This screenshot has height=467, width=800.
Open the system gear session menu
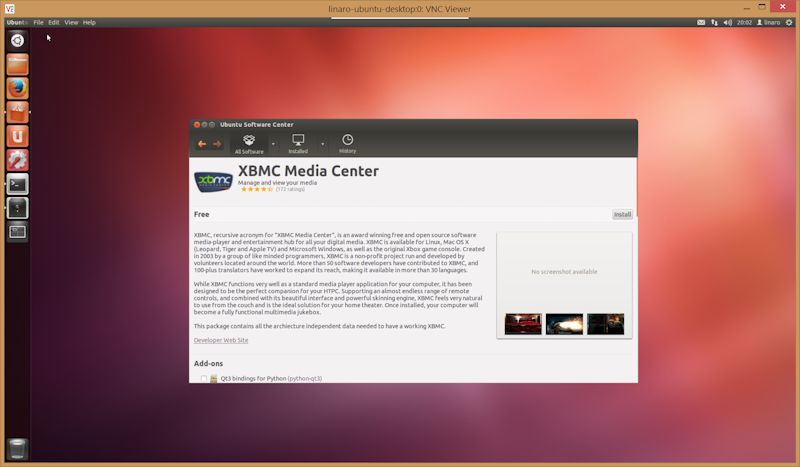[789, 22]
